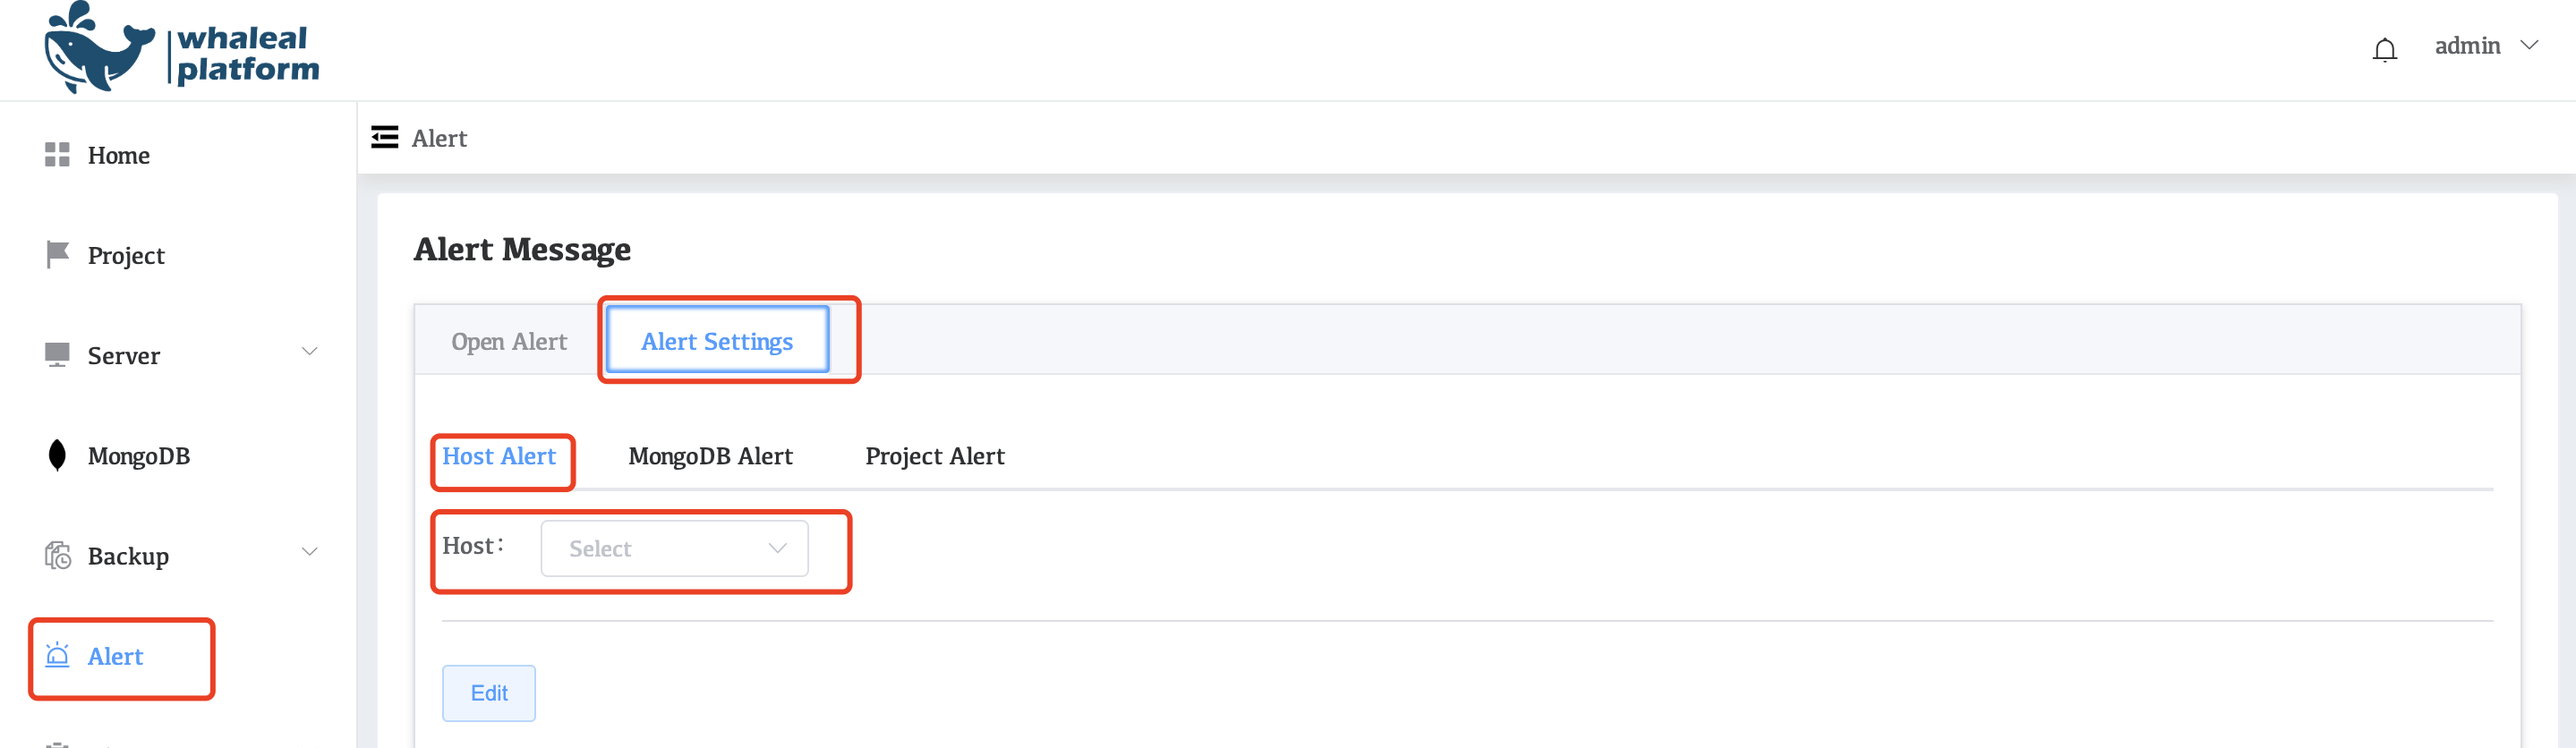Open the admin user dropdown menu

click(x=2486, y=46)
